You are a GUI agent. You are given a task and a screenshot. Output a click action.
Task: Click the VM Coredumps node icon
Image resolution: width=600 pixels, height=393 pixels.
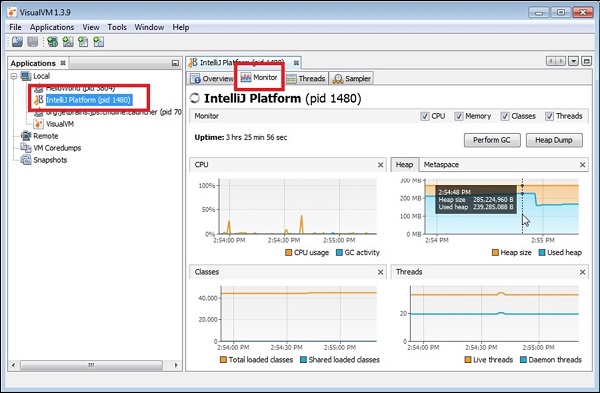pos(26,147)
